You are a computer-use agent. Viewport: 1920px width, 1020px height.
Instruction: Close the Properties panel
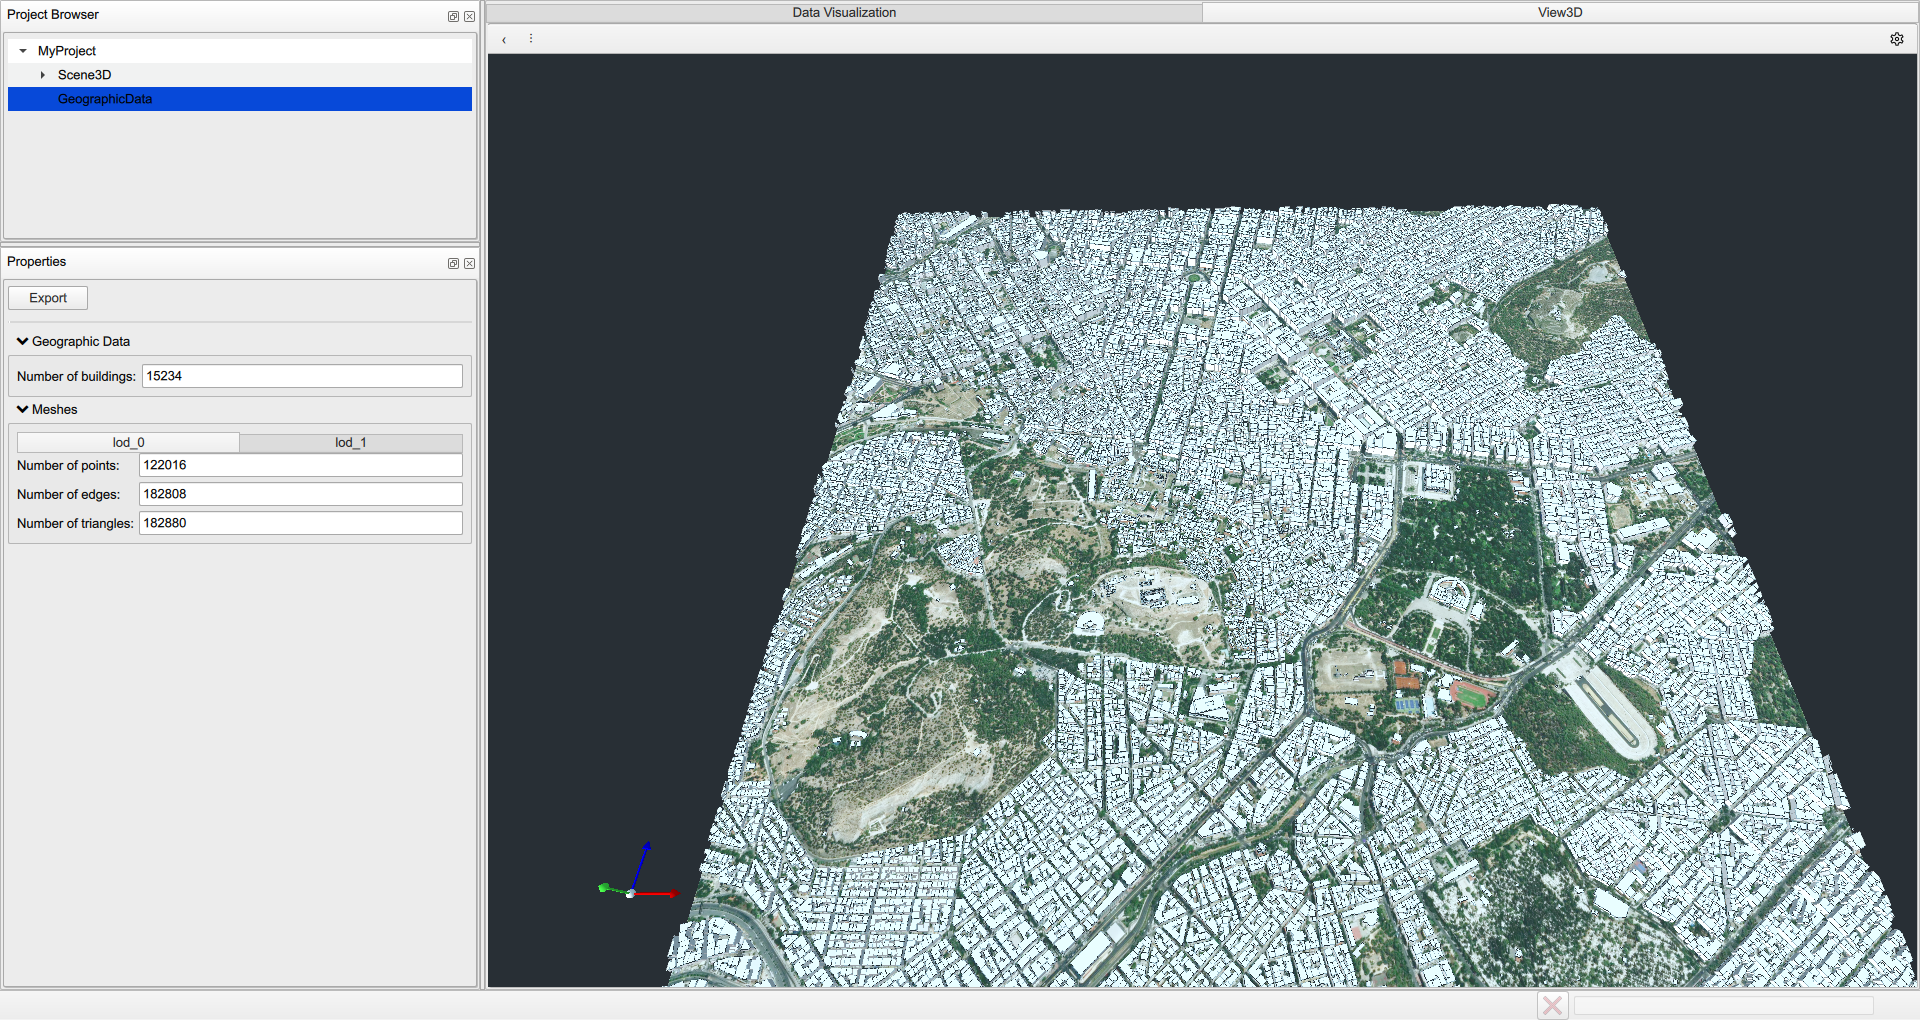pyautogui.click(x=469, y=263)
